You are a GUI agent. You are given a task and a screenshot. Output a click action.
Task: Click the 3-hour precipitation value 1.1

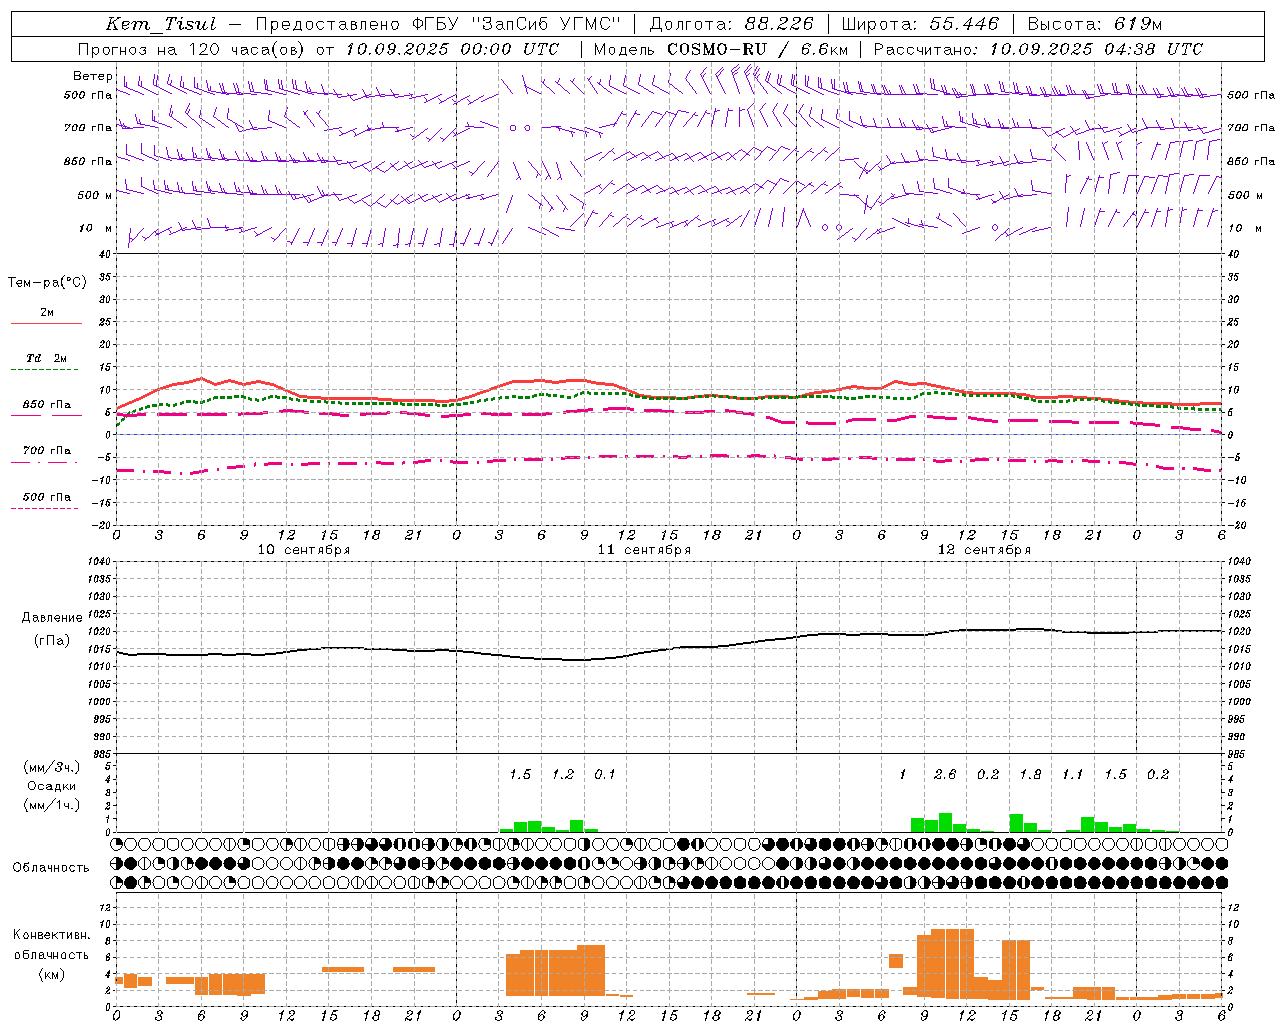(x=1073, y=774)
